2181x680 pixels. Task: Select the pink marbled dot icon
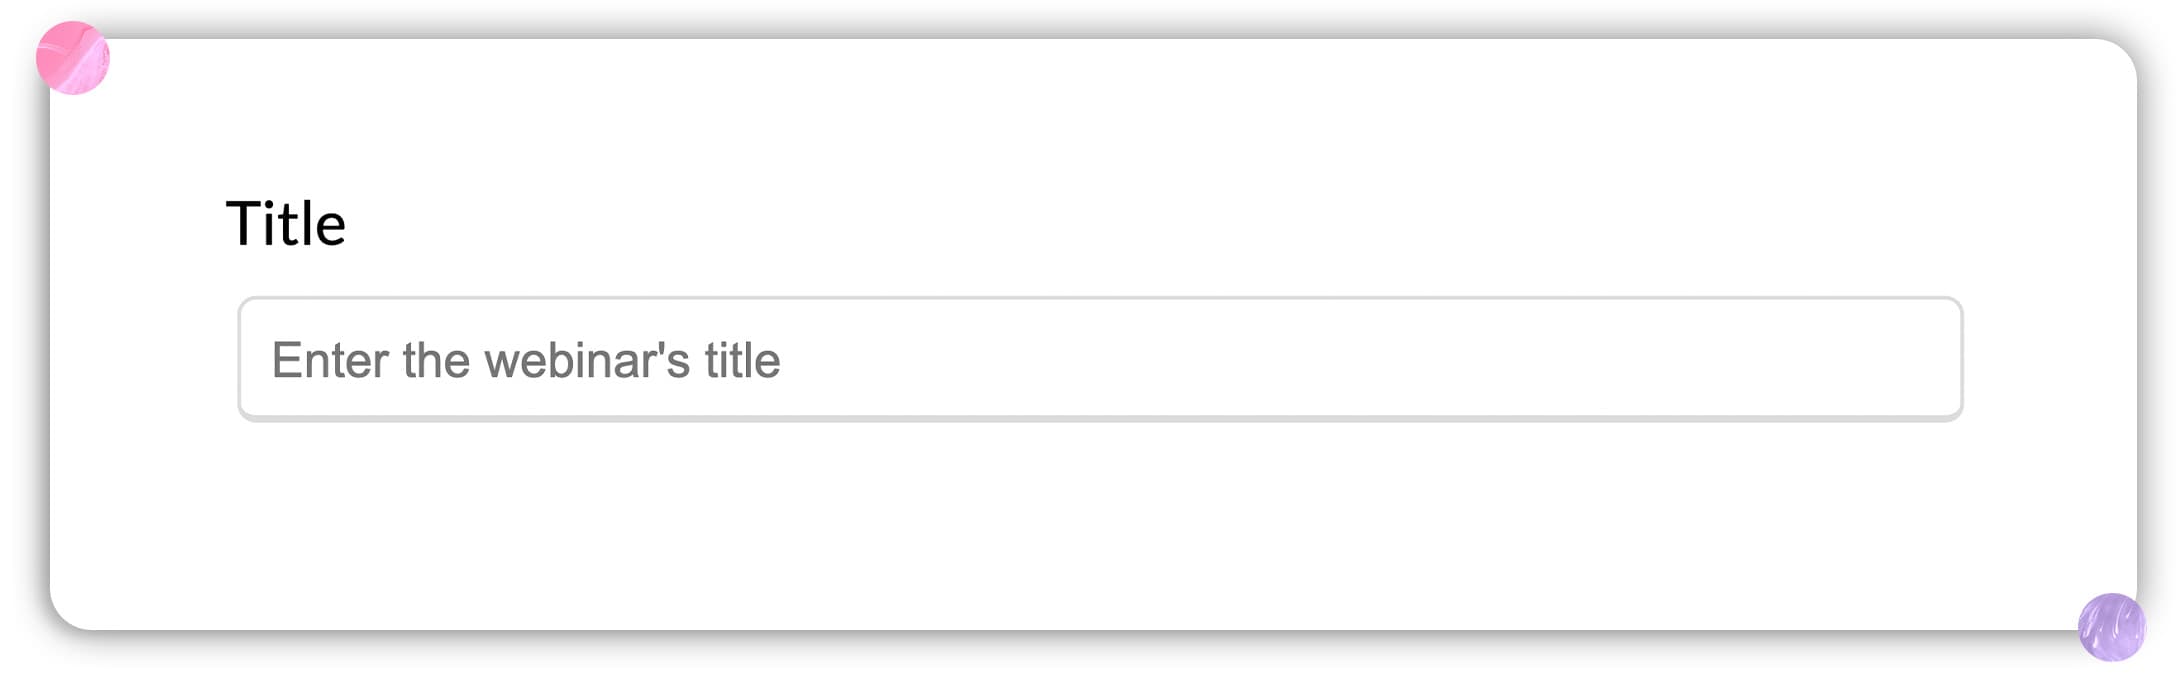pyautogui.click(x=73, y=58)
